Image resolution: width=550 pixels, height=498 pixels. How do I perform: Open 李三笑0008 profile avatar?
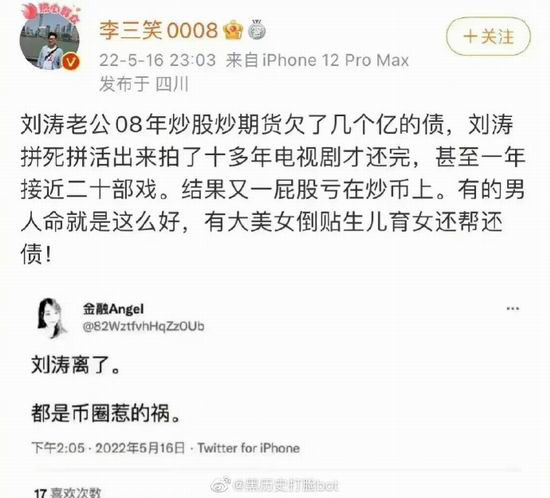(x=49, y=40)
